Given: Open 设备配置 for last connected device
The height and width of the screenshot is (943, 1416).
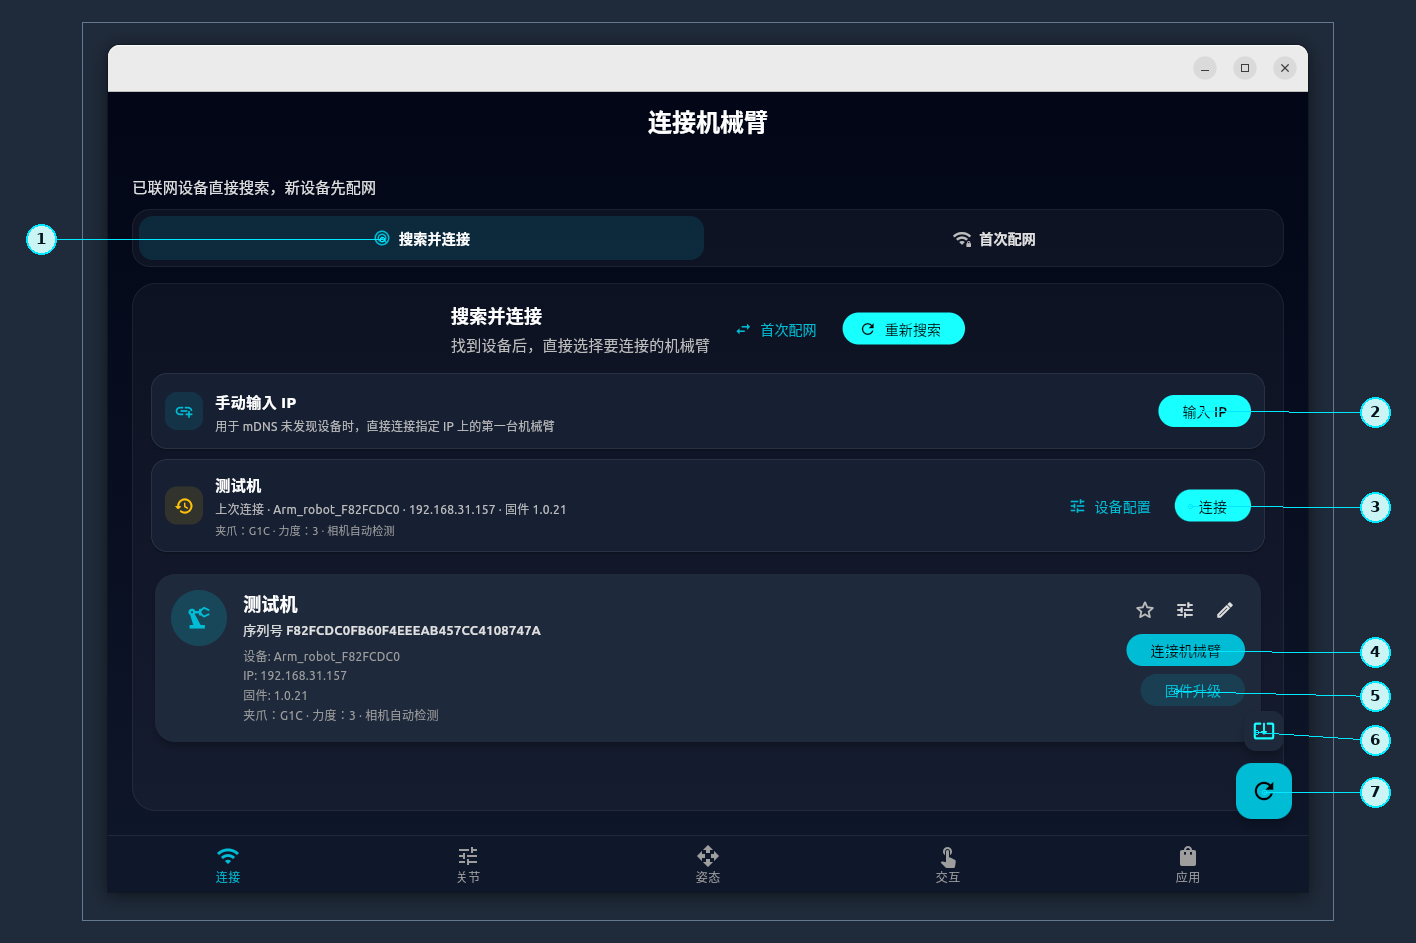Looking at the screenshot, I should (x=1110, y=507).
